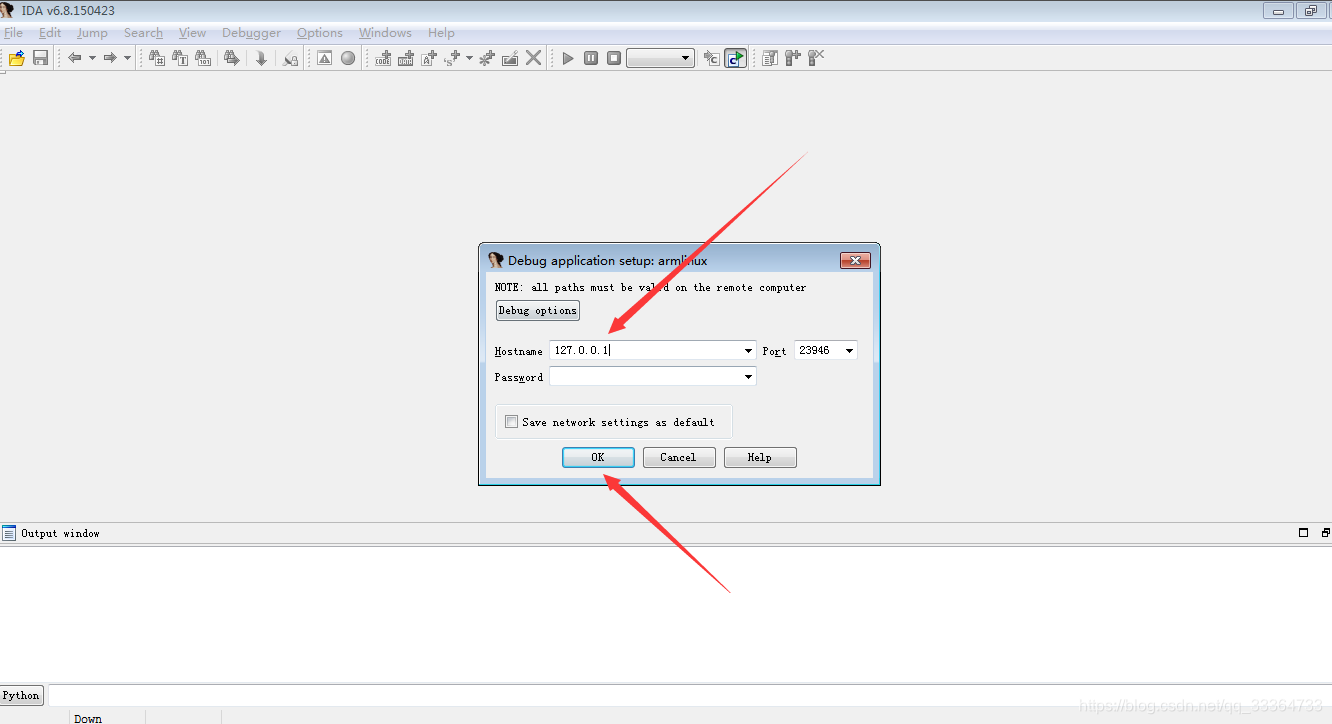
Task: Click the add CODE segment icon
Action: tap(383, 58)
